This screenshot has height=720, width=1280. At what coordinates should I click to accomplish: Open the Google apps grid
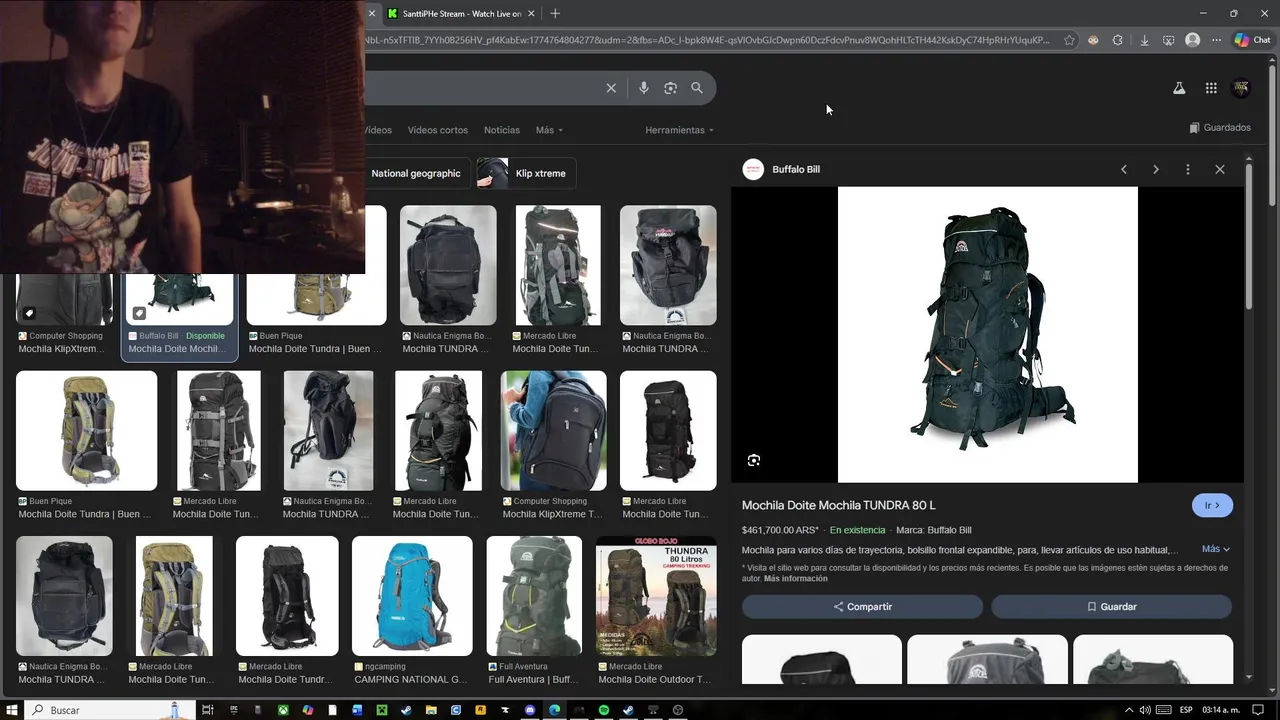(x=1211, y=88)
